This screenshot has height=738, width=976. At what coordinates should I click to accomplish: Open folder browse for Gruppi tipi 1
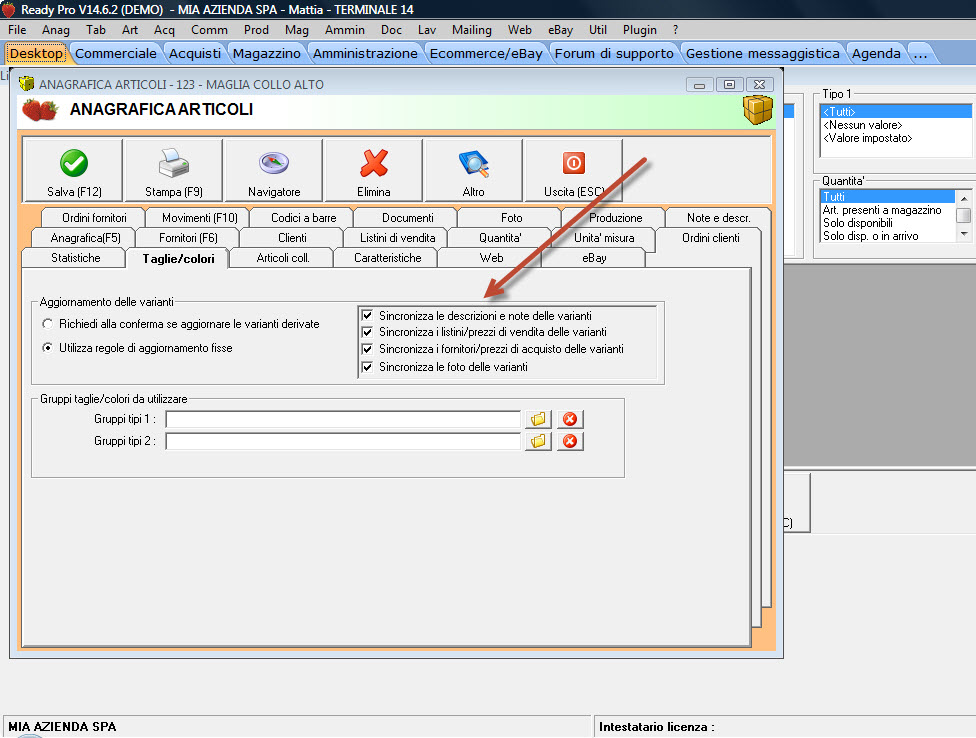(538, 419)
